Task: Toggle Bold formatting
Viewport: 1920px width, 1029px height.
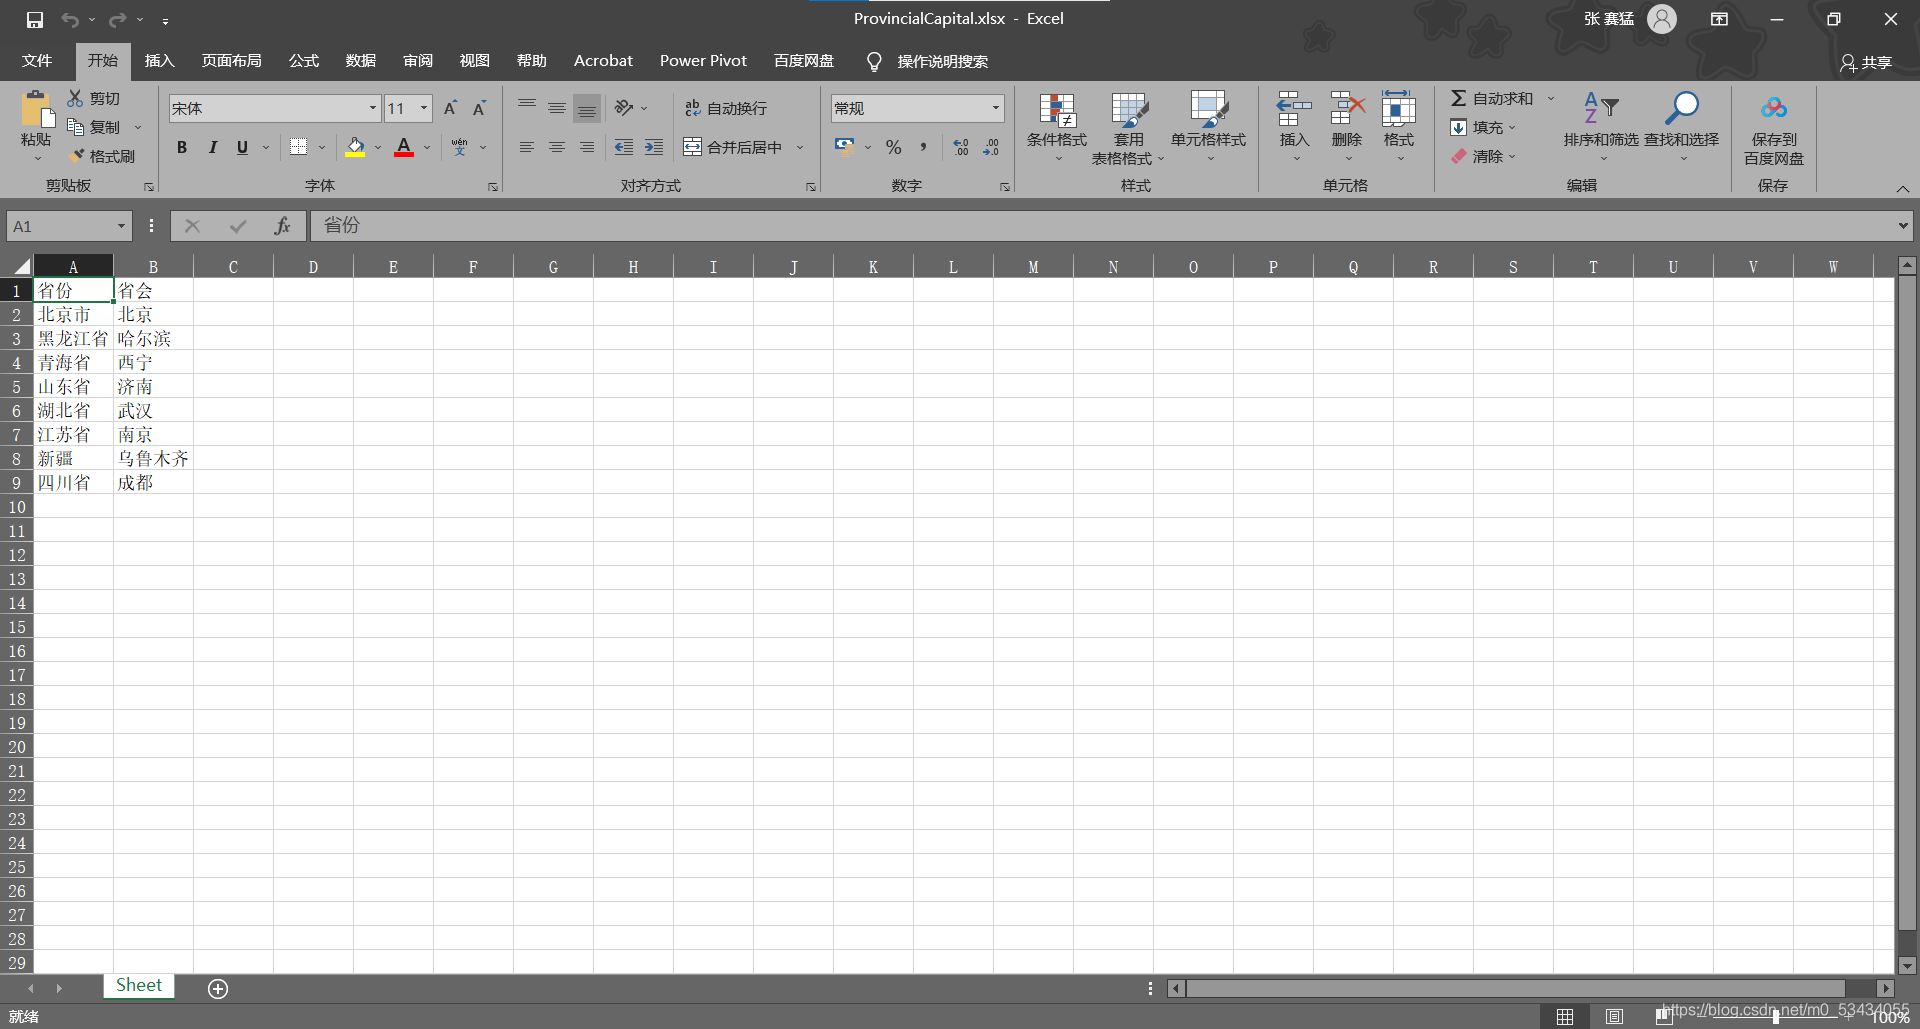Action: [182, 147]
